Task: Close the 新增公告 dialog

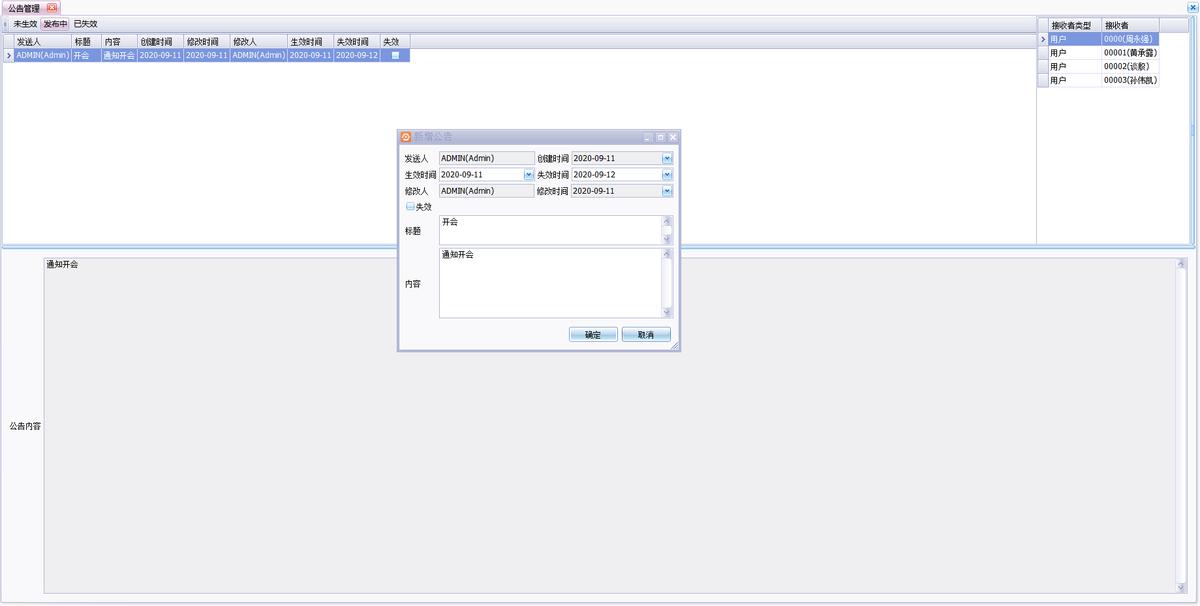Action: tap(673, 137)
